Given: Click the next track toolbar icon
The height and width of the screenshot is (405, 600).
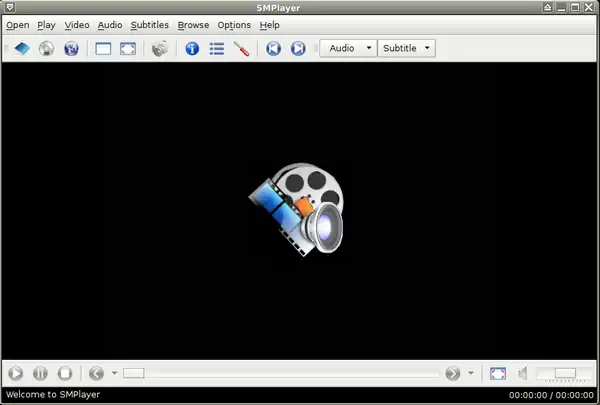Looking at the screenshot, I should point(297,48).
